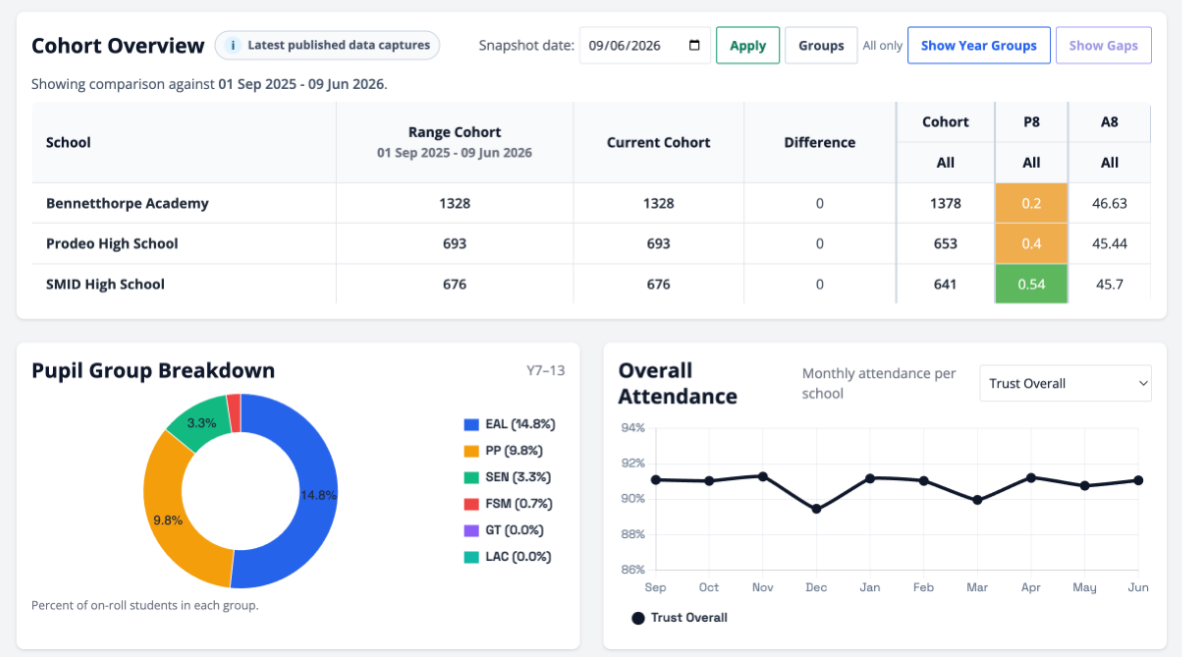This screenshot has width=1182, height=658.
Task: Click the Nov data point on attendance chart
Action: (763, 476)
